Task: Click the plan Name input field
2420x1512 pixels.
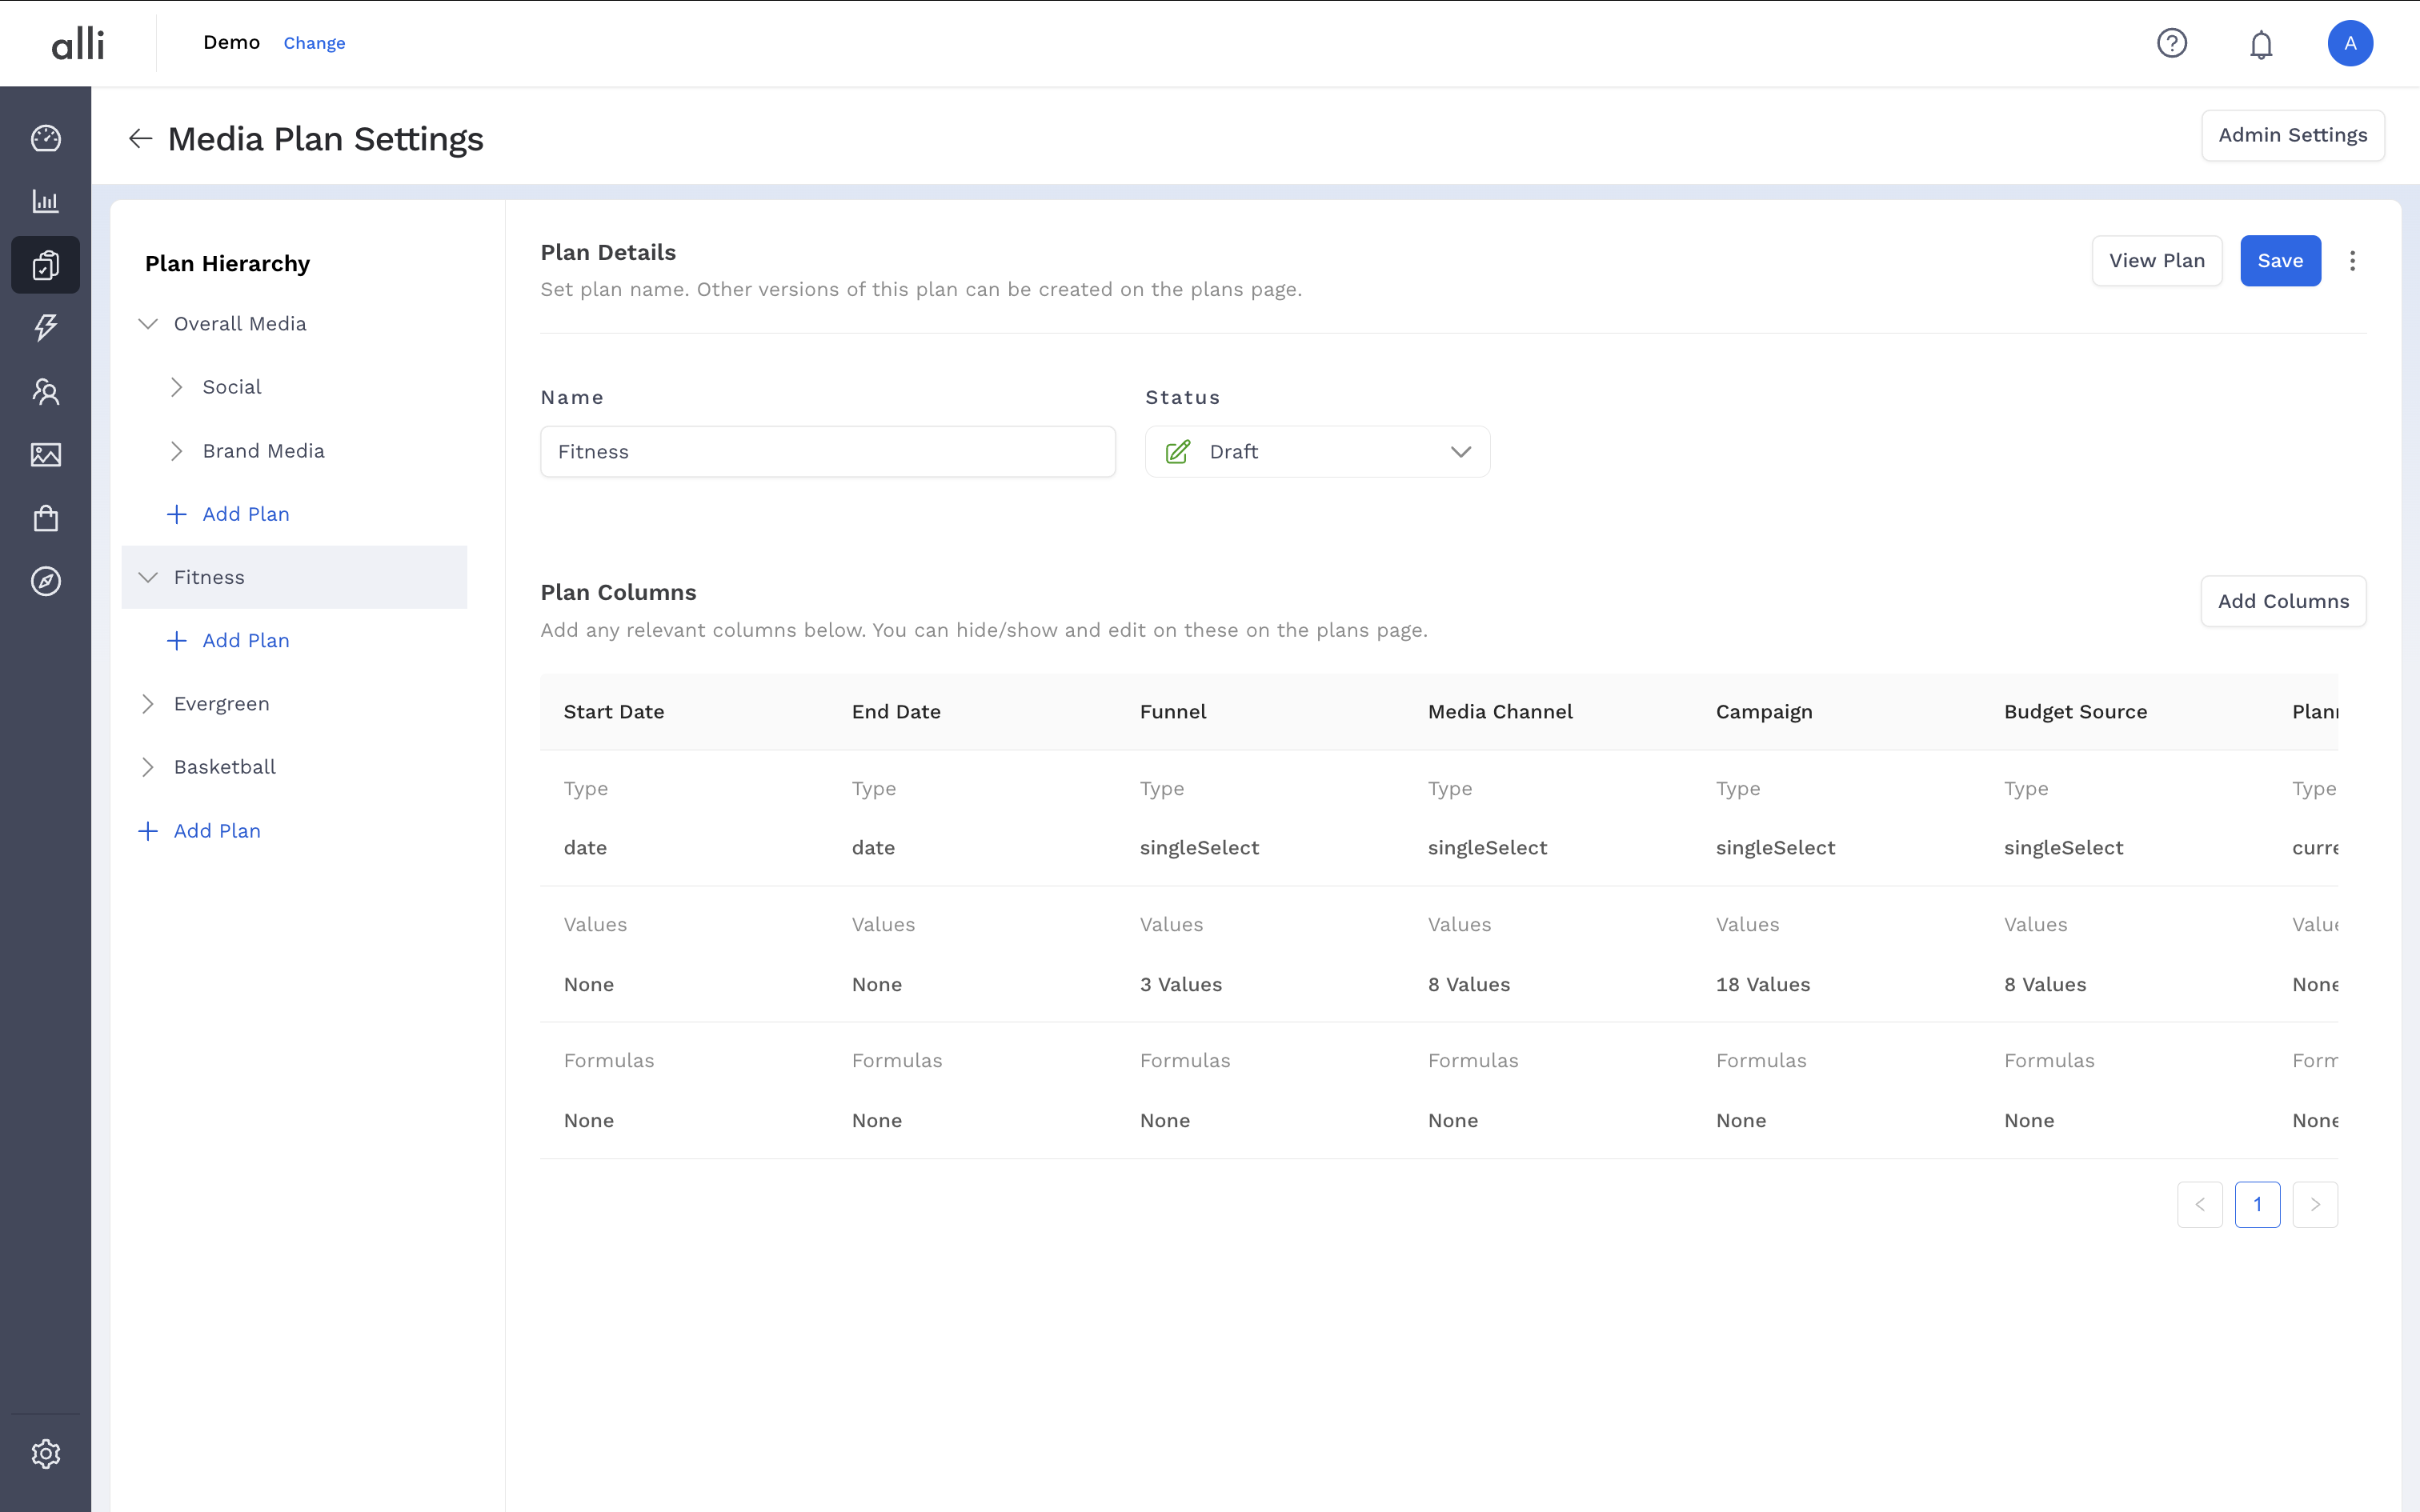Action: [827, 452]
